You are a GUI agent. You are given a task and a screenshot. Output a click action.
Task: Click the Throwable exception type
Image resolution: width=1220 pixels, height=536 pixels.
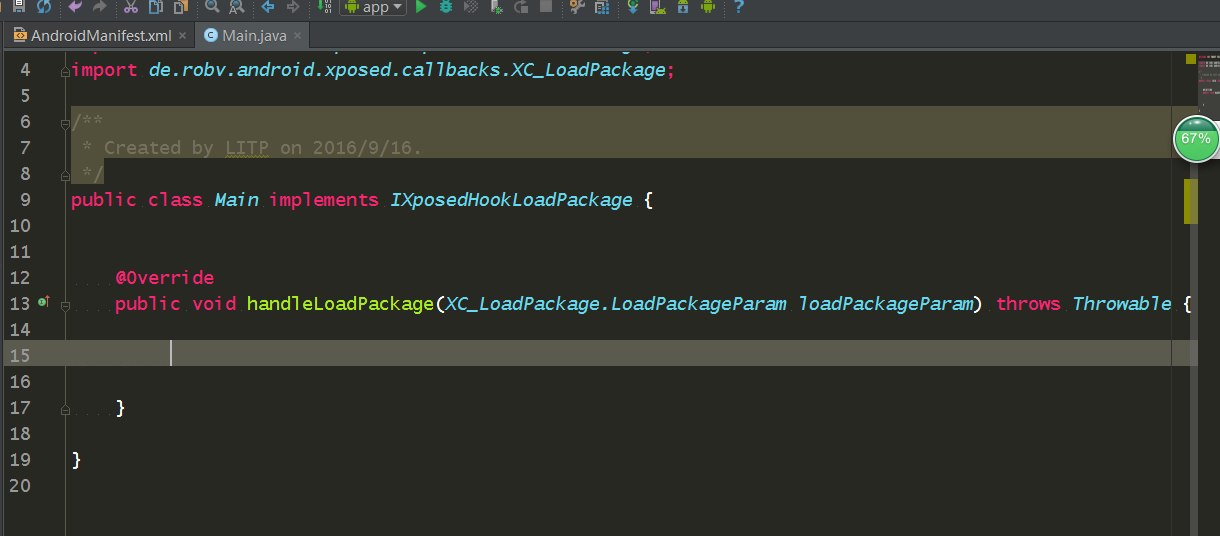tap(1122, 303)
